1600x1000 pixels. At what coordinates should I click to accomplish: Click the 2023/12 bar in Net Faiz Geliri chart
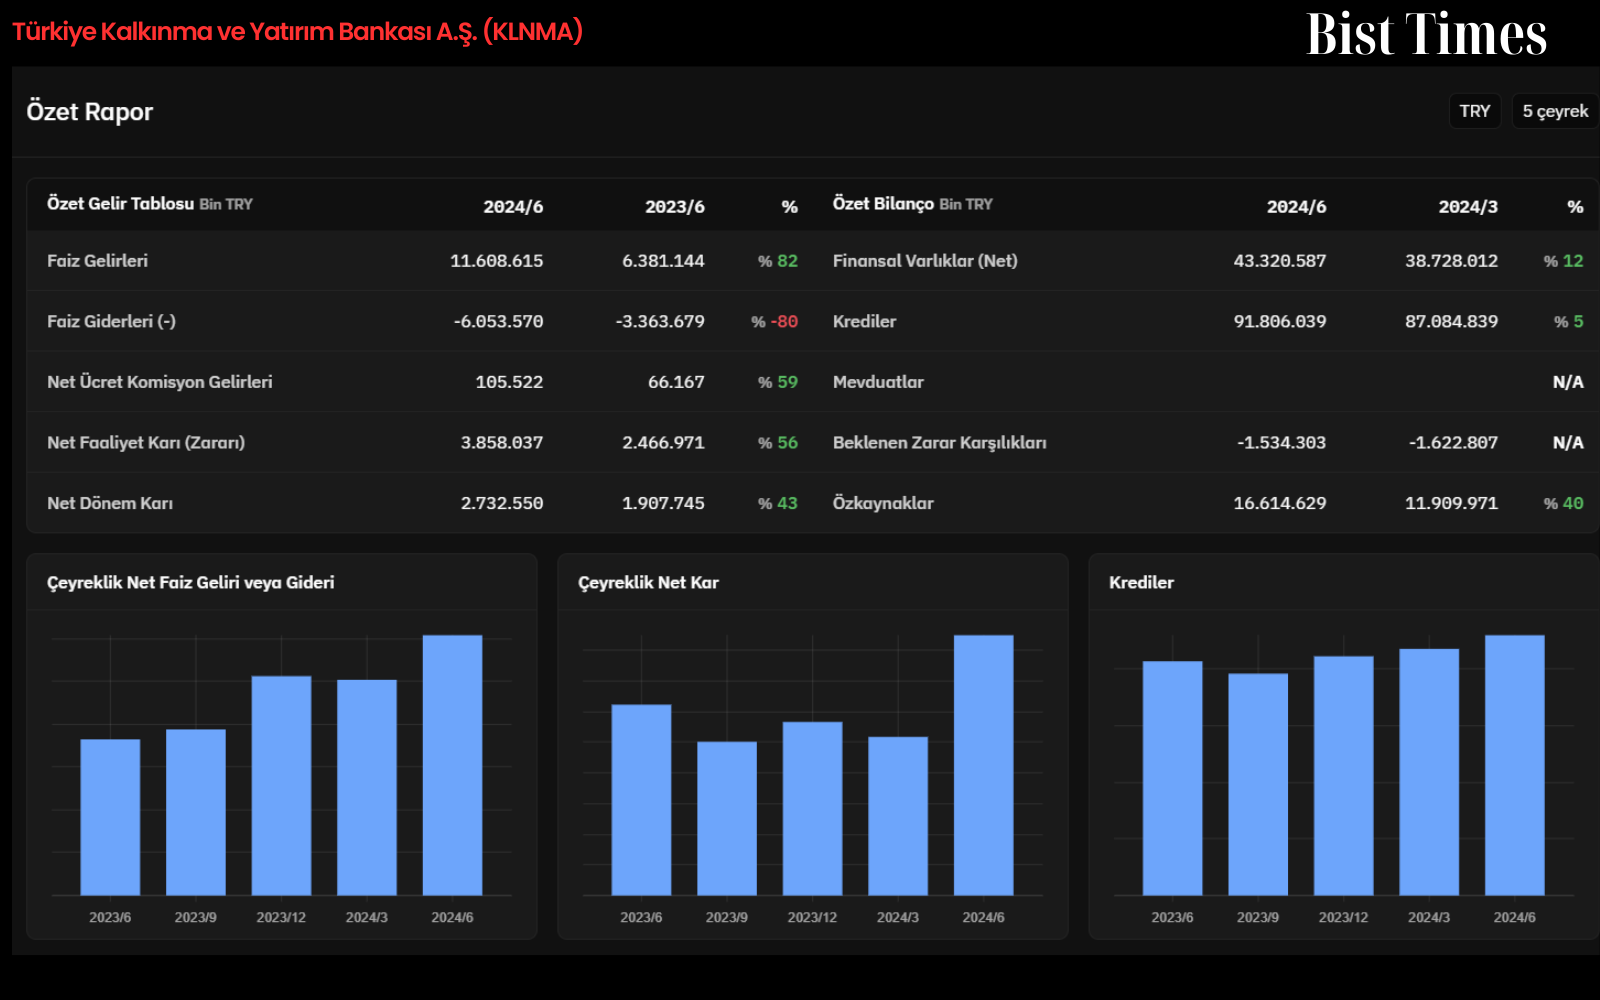pos(281,785)
